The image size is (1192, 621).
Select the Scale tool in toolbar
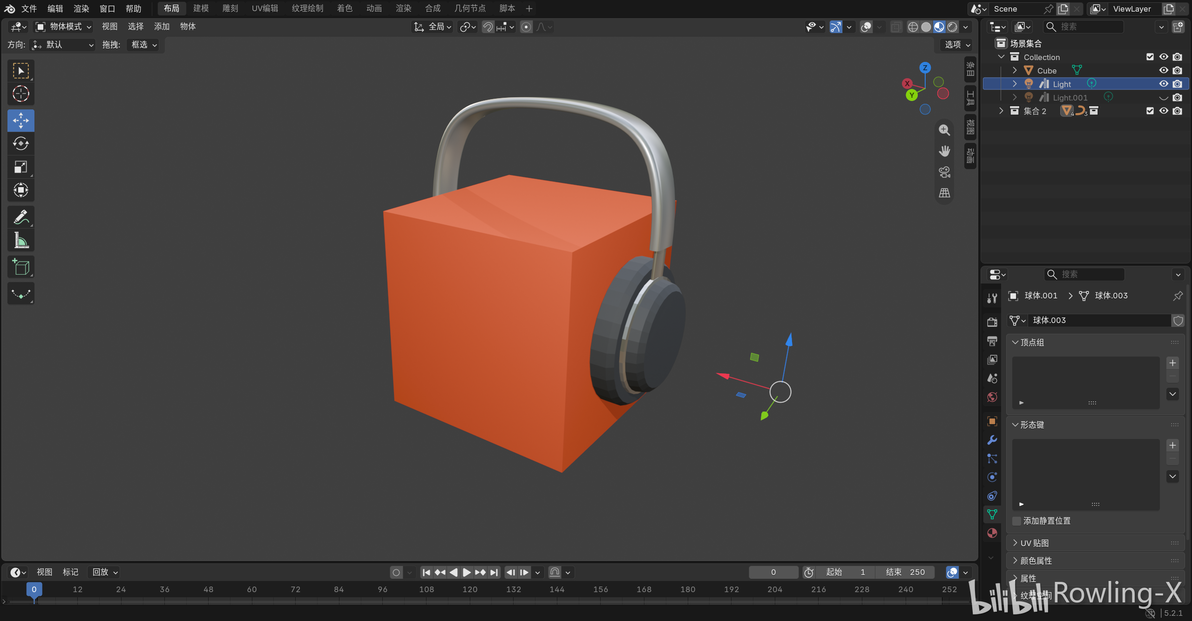coord(21,167)
